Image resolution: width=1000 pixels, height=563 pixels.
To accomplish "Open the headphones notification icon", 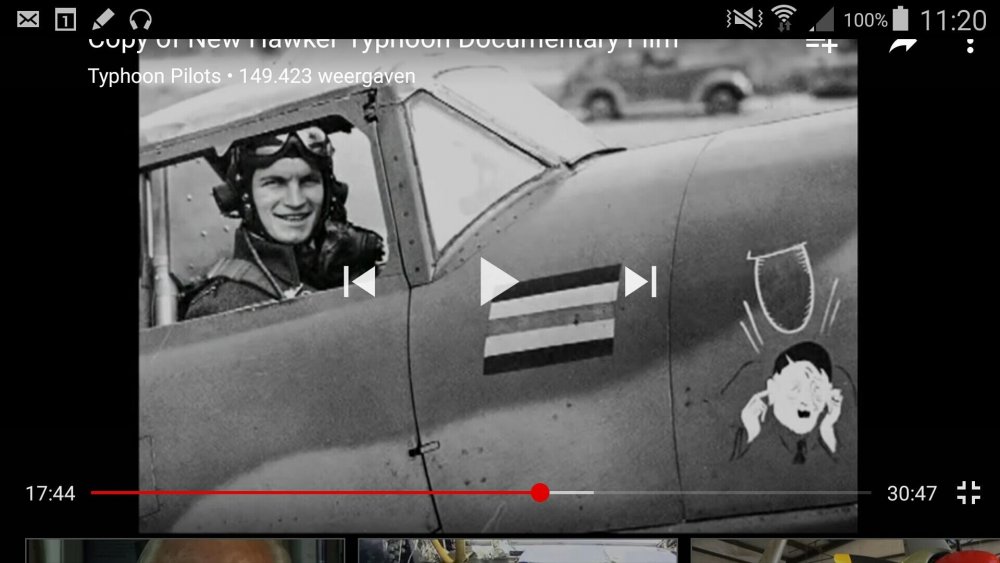I will pyautogui.click(x=140, y=20).
